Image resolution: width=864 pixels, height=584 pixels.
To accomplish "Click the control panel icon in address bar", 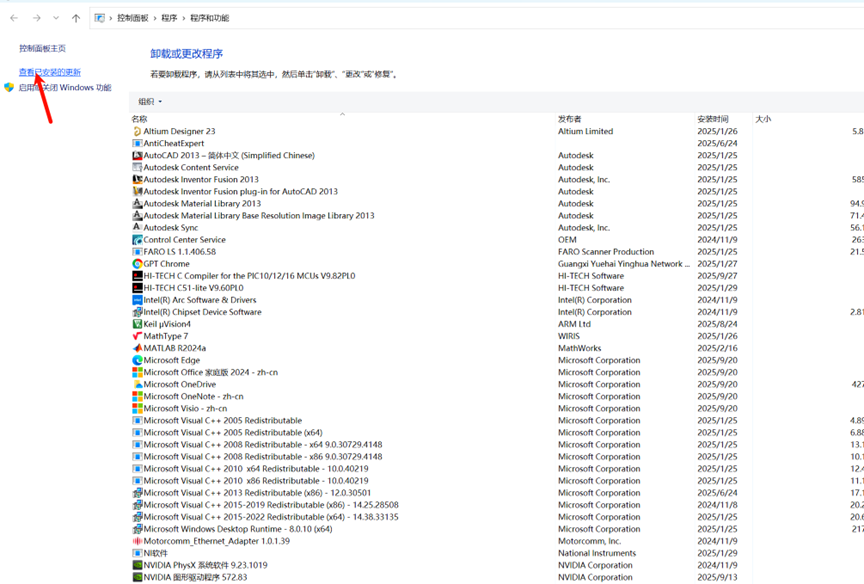I will (99, 18).
